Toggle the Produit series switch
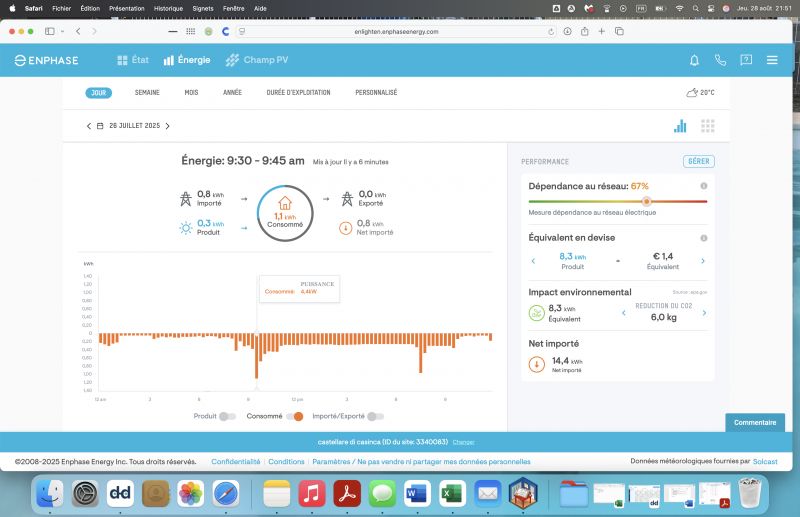Viewport: 800px width, 517px height. point(228,416)
